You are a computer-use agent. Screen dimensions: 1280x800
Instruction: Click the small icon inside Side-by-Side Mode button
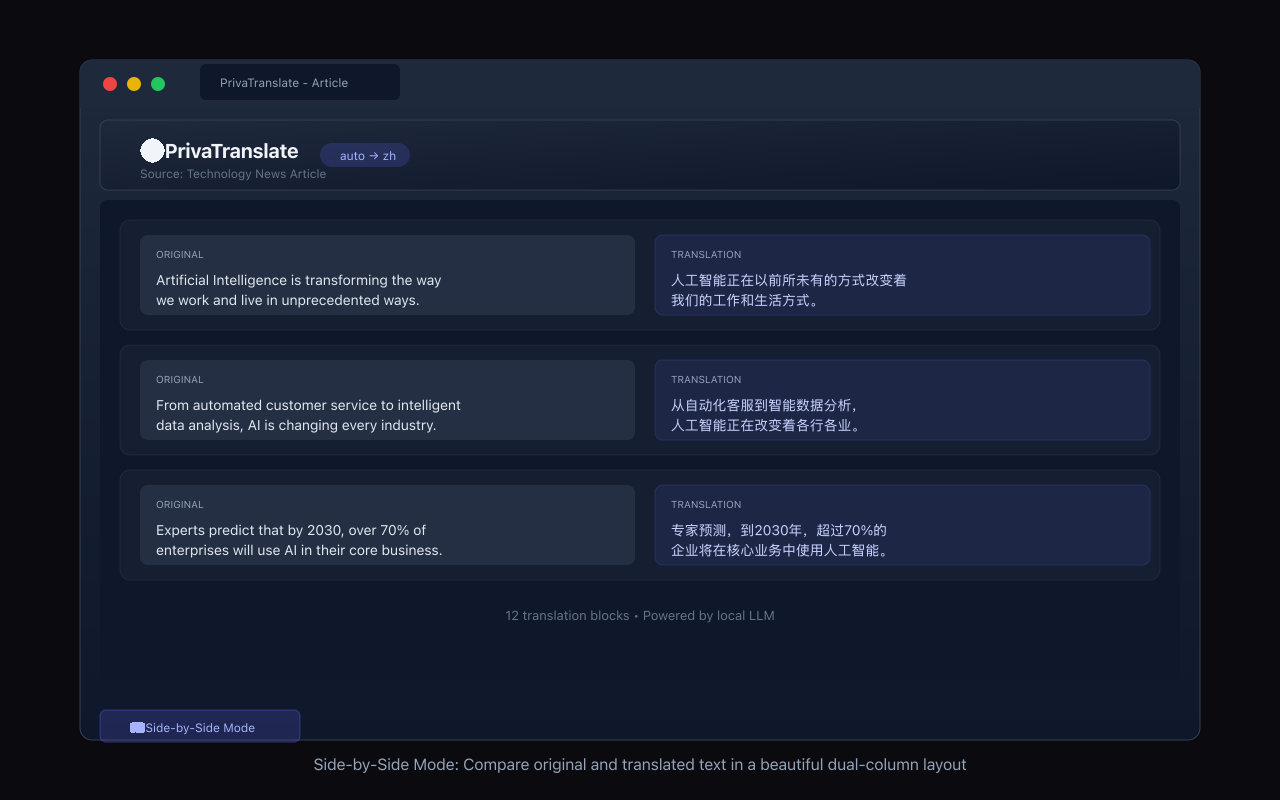[x=137, y=726]
